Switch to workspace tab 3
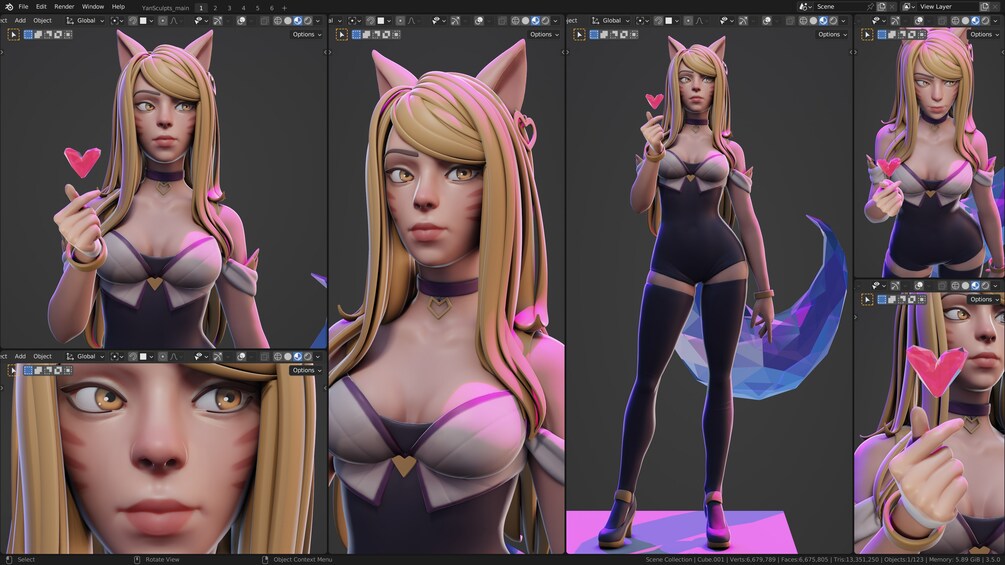Screen dimensions: 1005x565 click(x=229, y=8)
